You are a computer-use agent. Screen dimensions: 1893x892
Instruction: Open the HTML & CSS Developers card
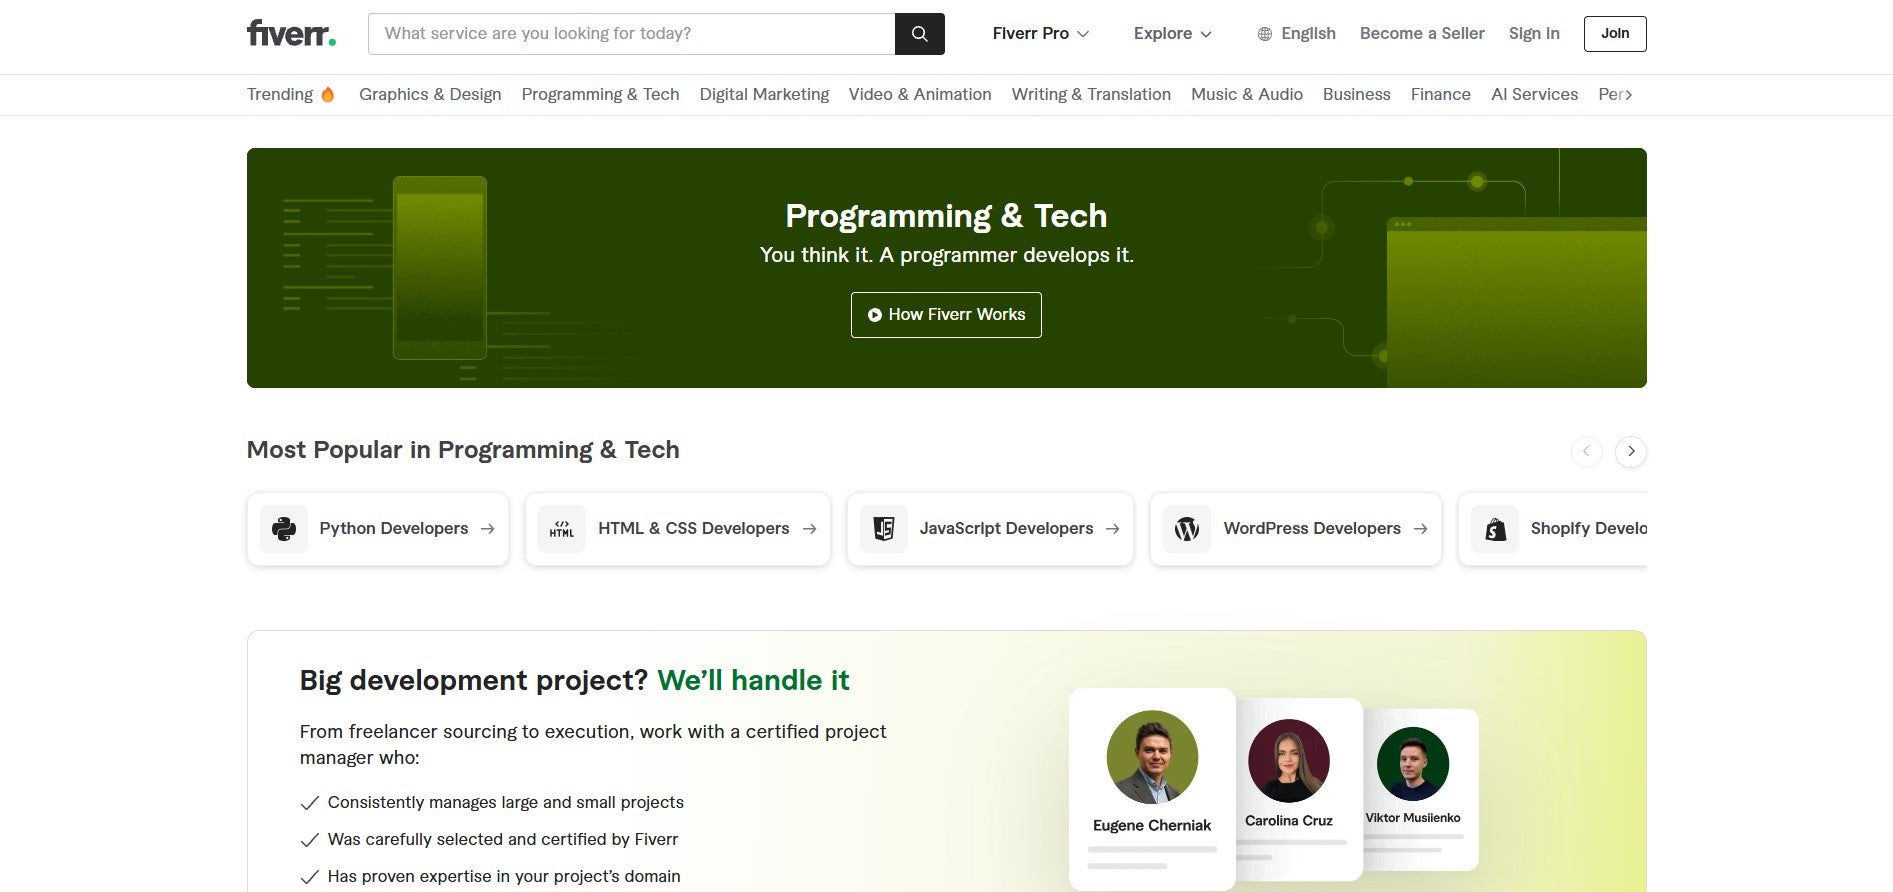(x=678, y=529)
